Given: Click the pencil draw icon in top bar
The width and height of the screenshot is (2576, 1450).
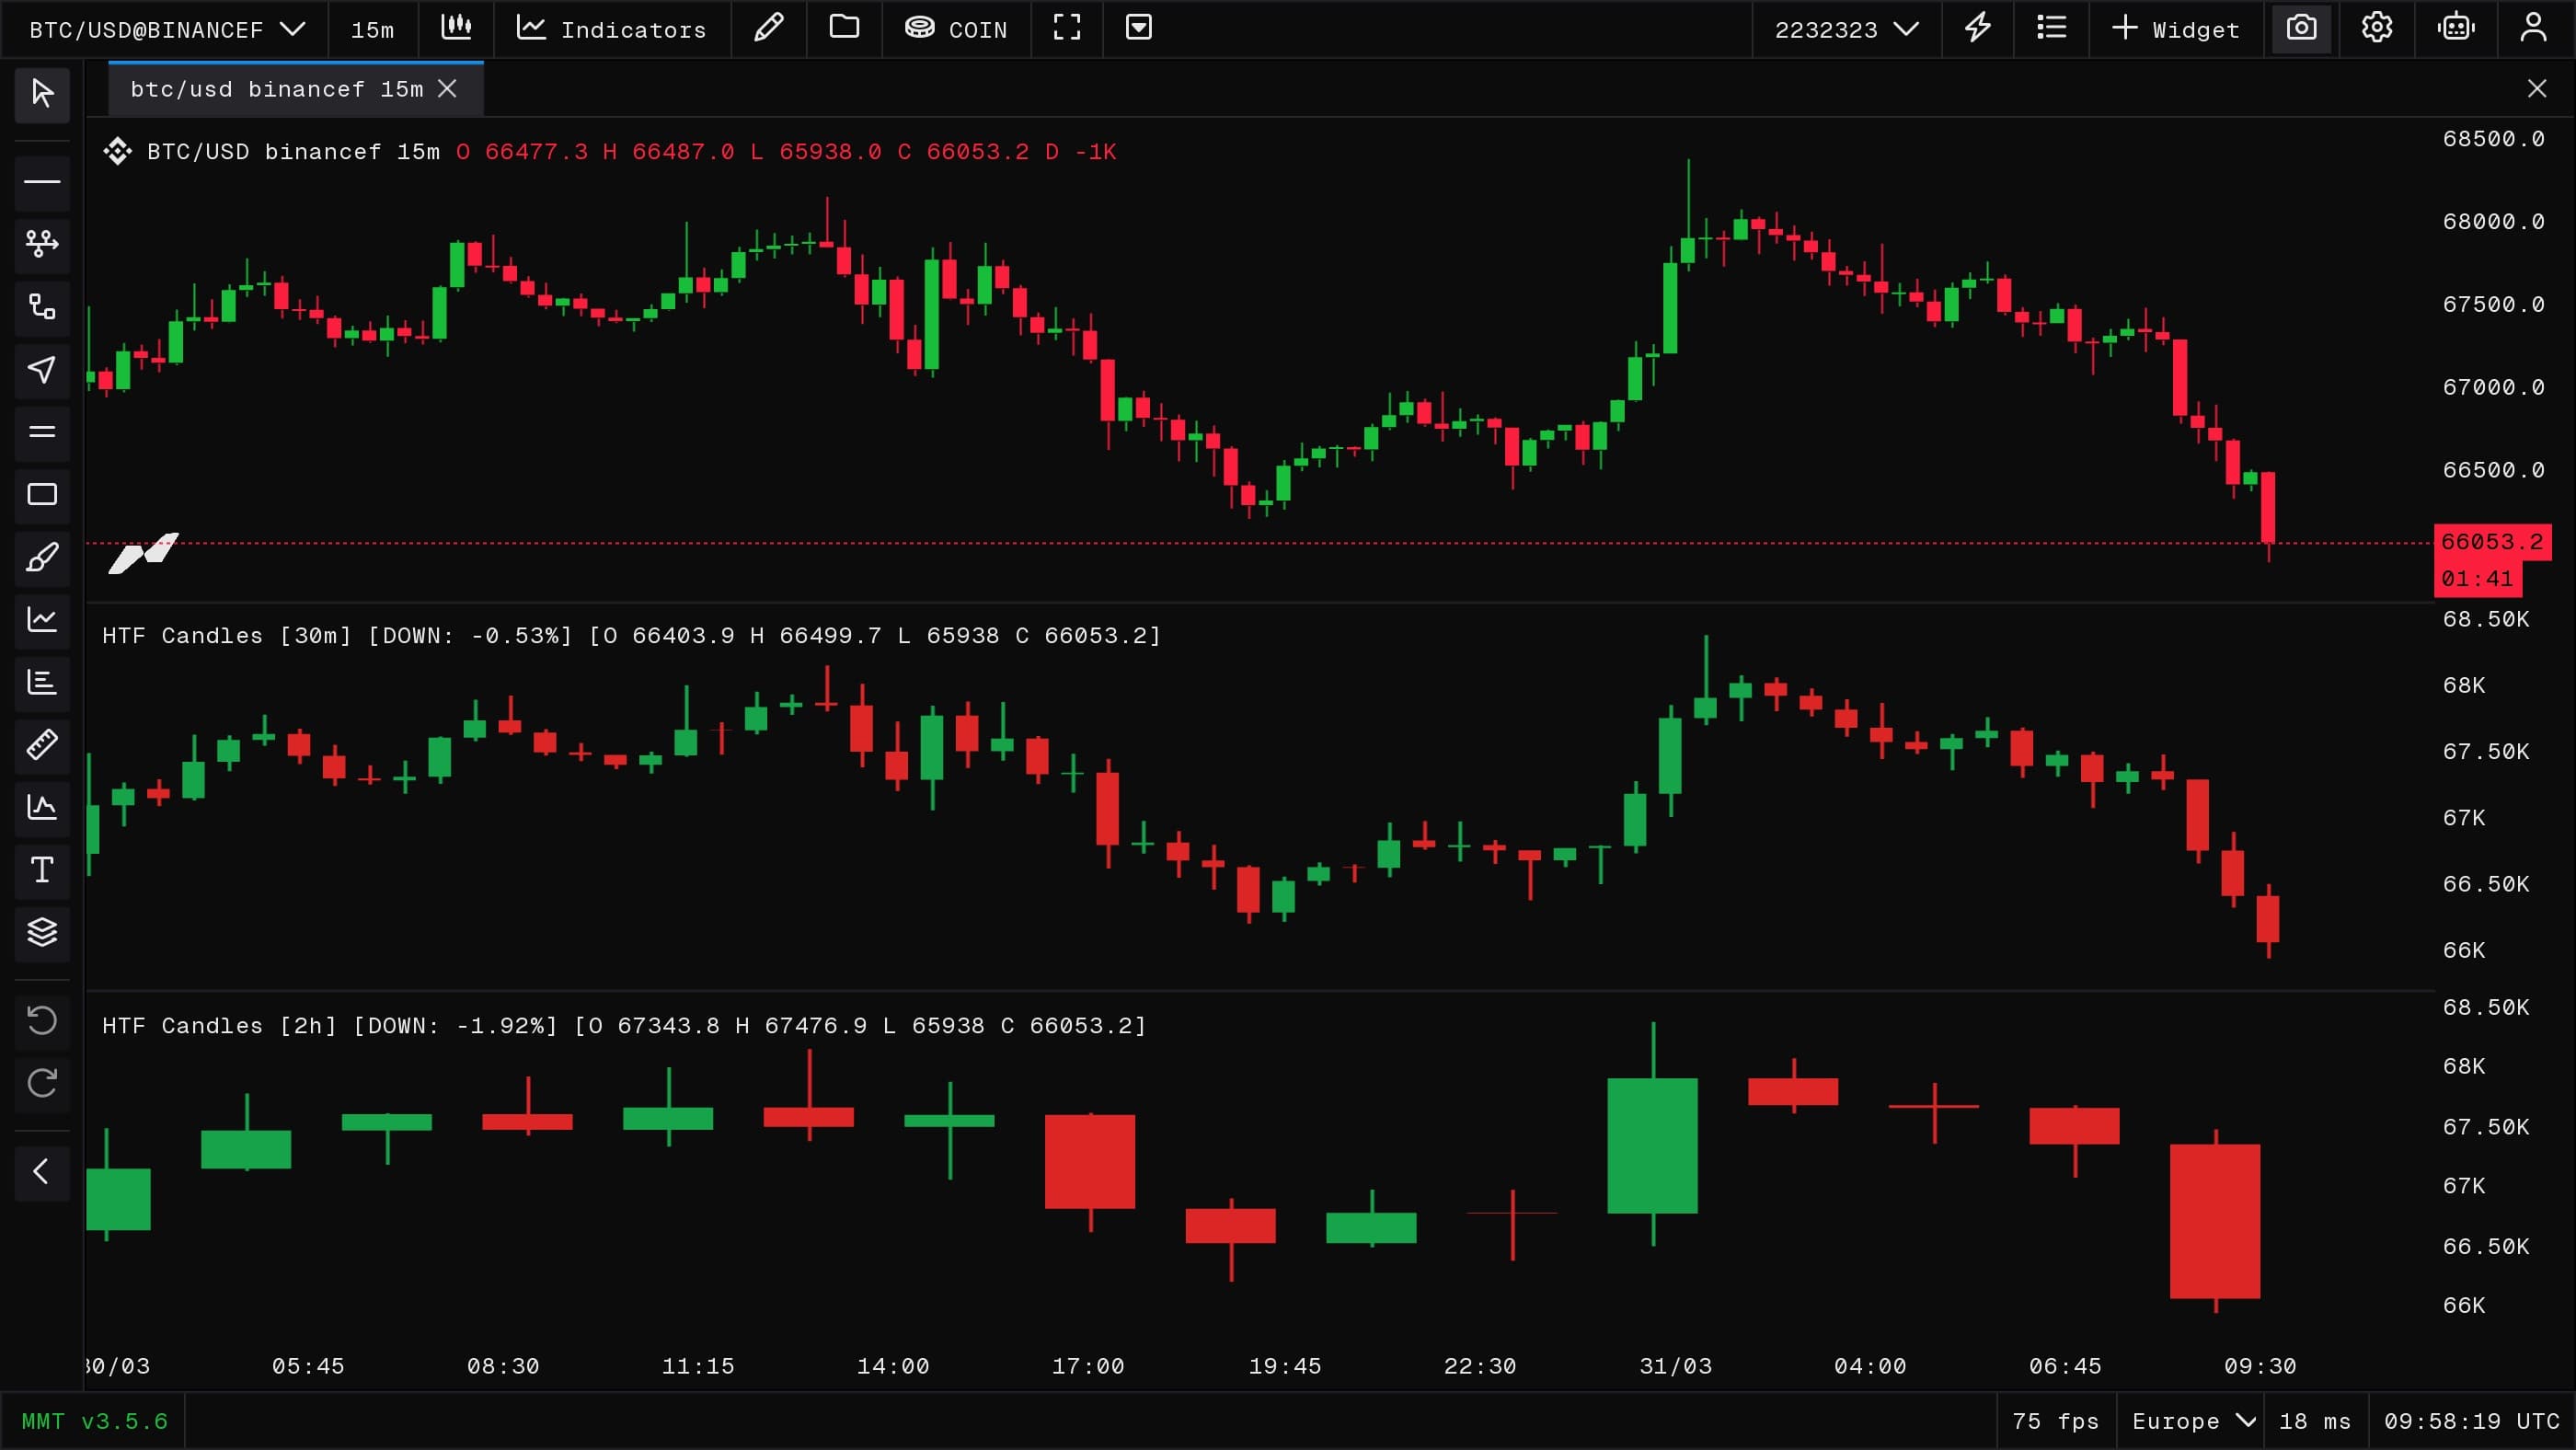Looking at the screenshot, I should (x=768, y=28).
